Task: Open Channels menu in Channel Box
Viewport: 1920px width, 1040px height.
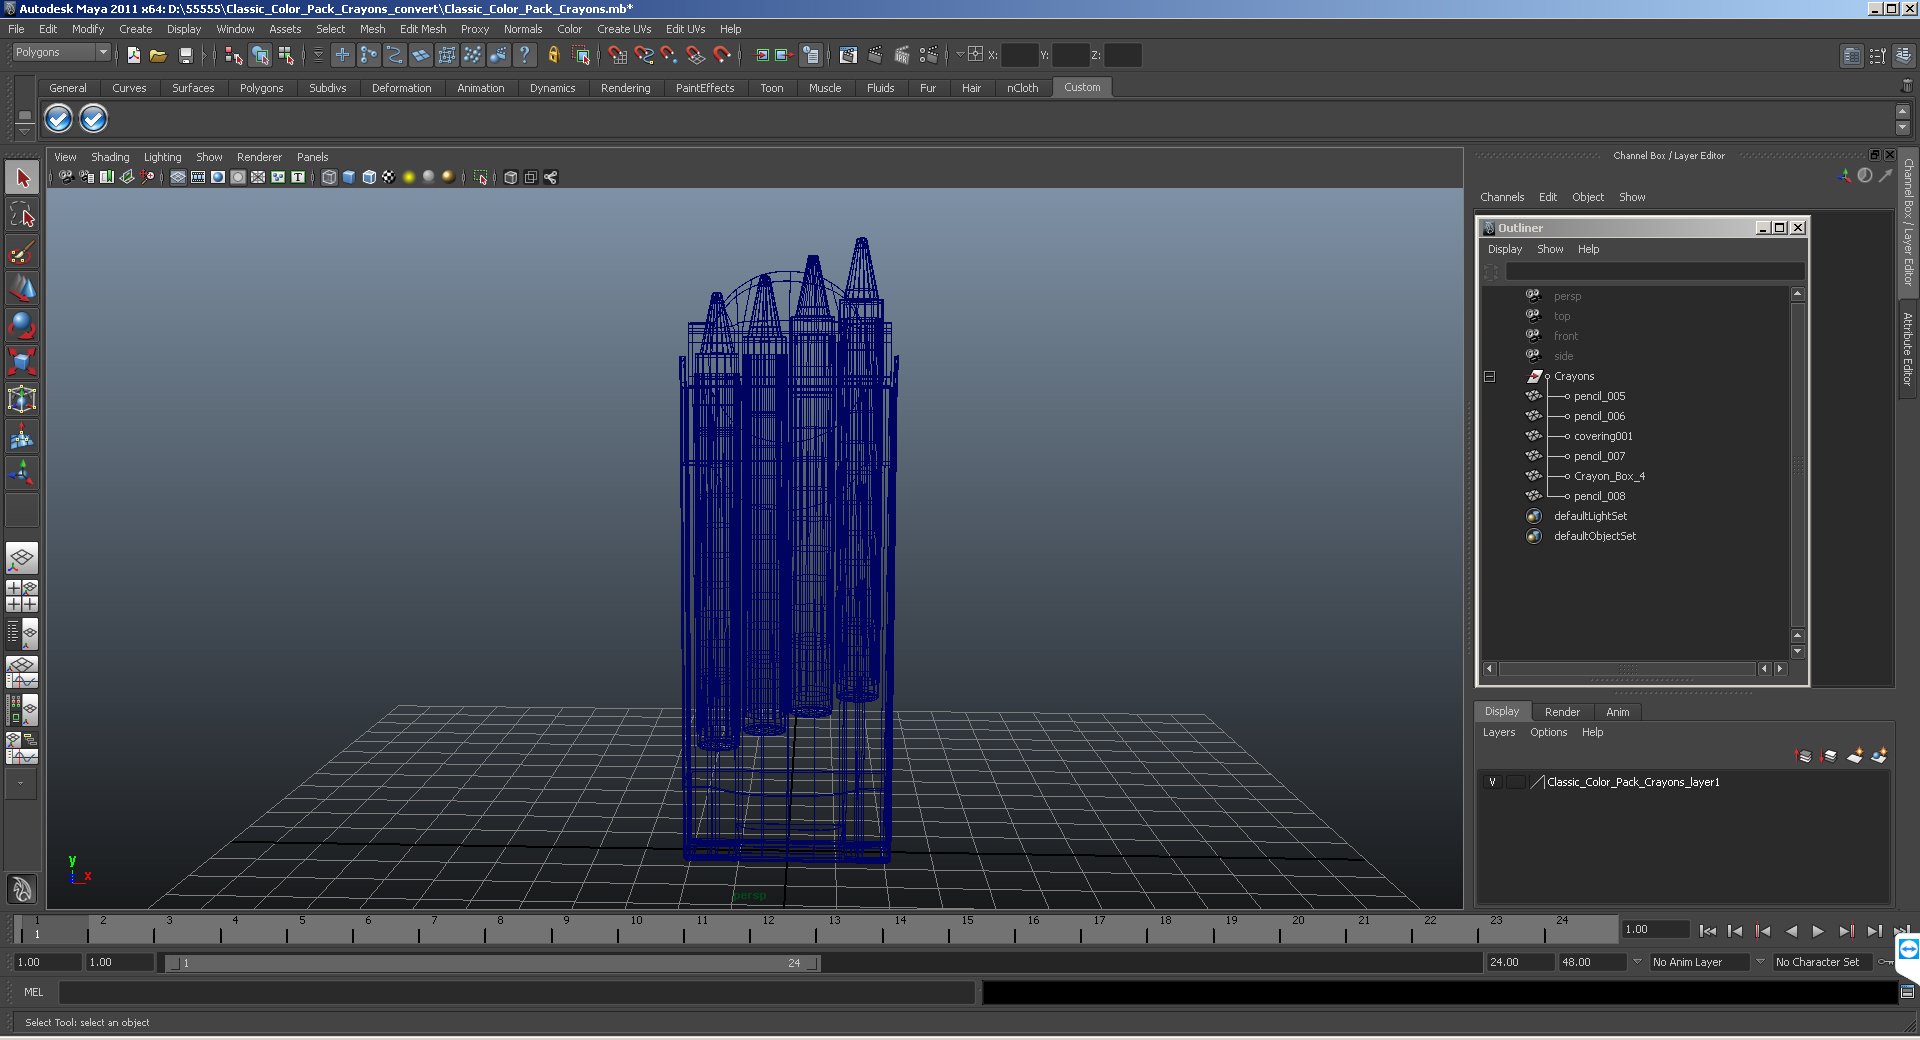Action: pyautogui.click(x=1502, y=197)
